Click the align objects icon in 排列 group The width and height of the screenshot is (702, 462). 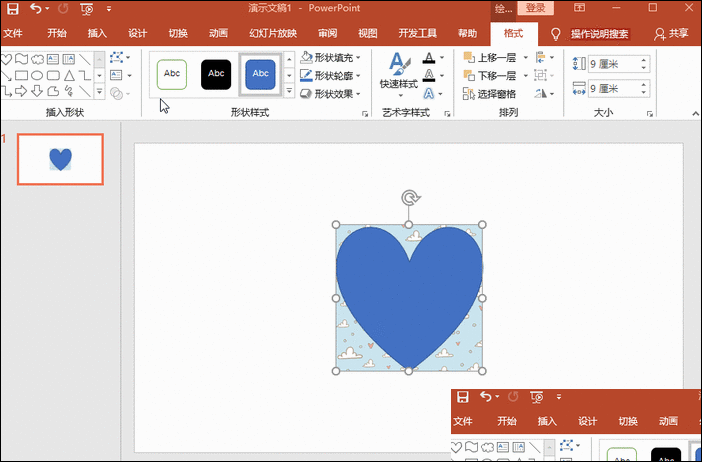coord(542,57)
